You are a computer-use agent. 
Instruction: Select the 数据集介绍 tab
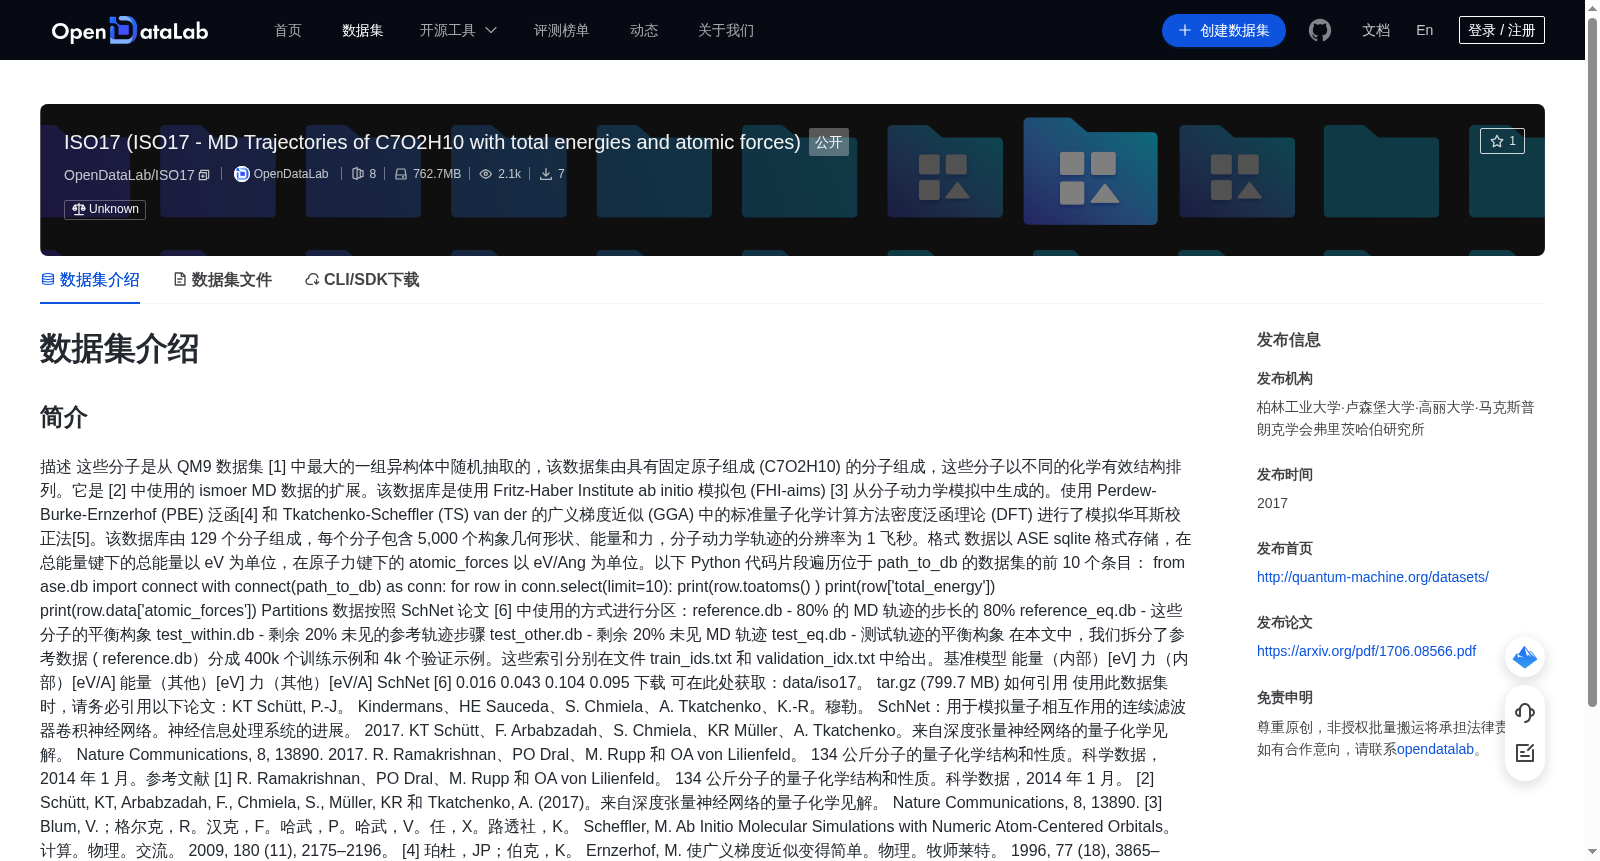click(90, 280)
